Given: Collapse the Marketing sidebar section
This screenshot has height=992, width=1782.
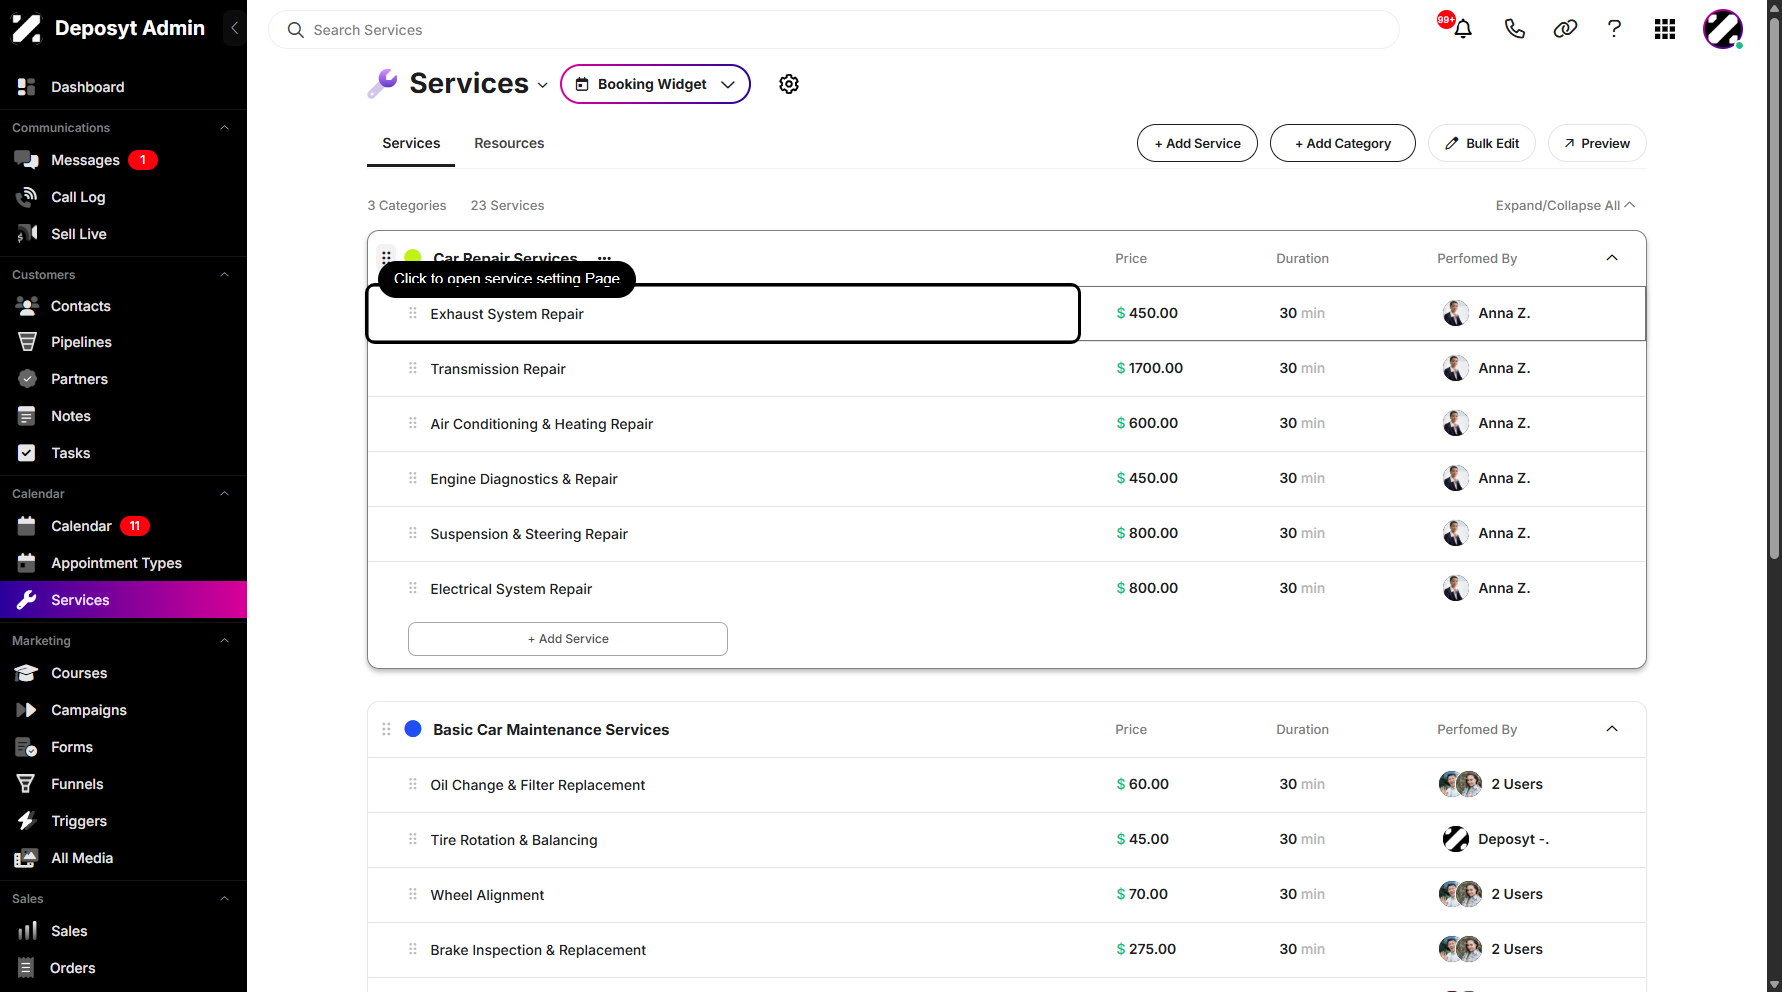Looking at the screenshot, I should [x=224, y=641].
